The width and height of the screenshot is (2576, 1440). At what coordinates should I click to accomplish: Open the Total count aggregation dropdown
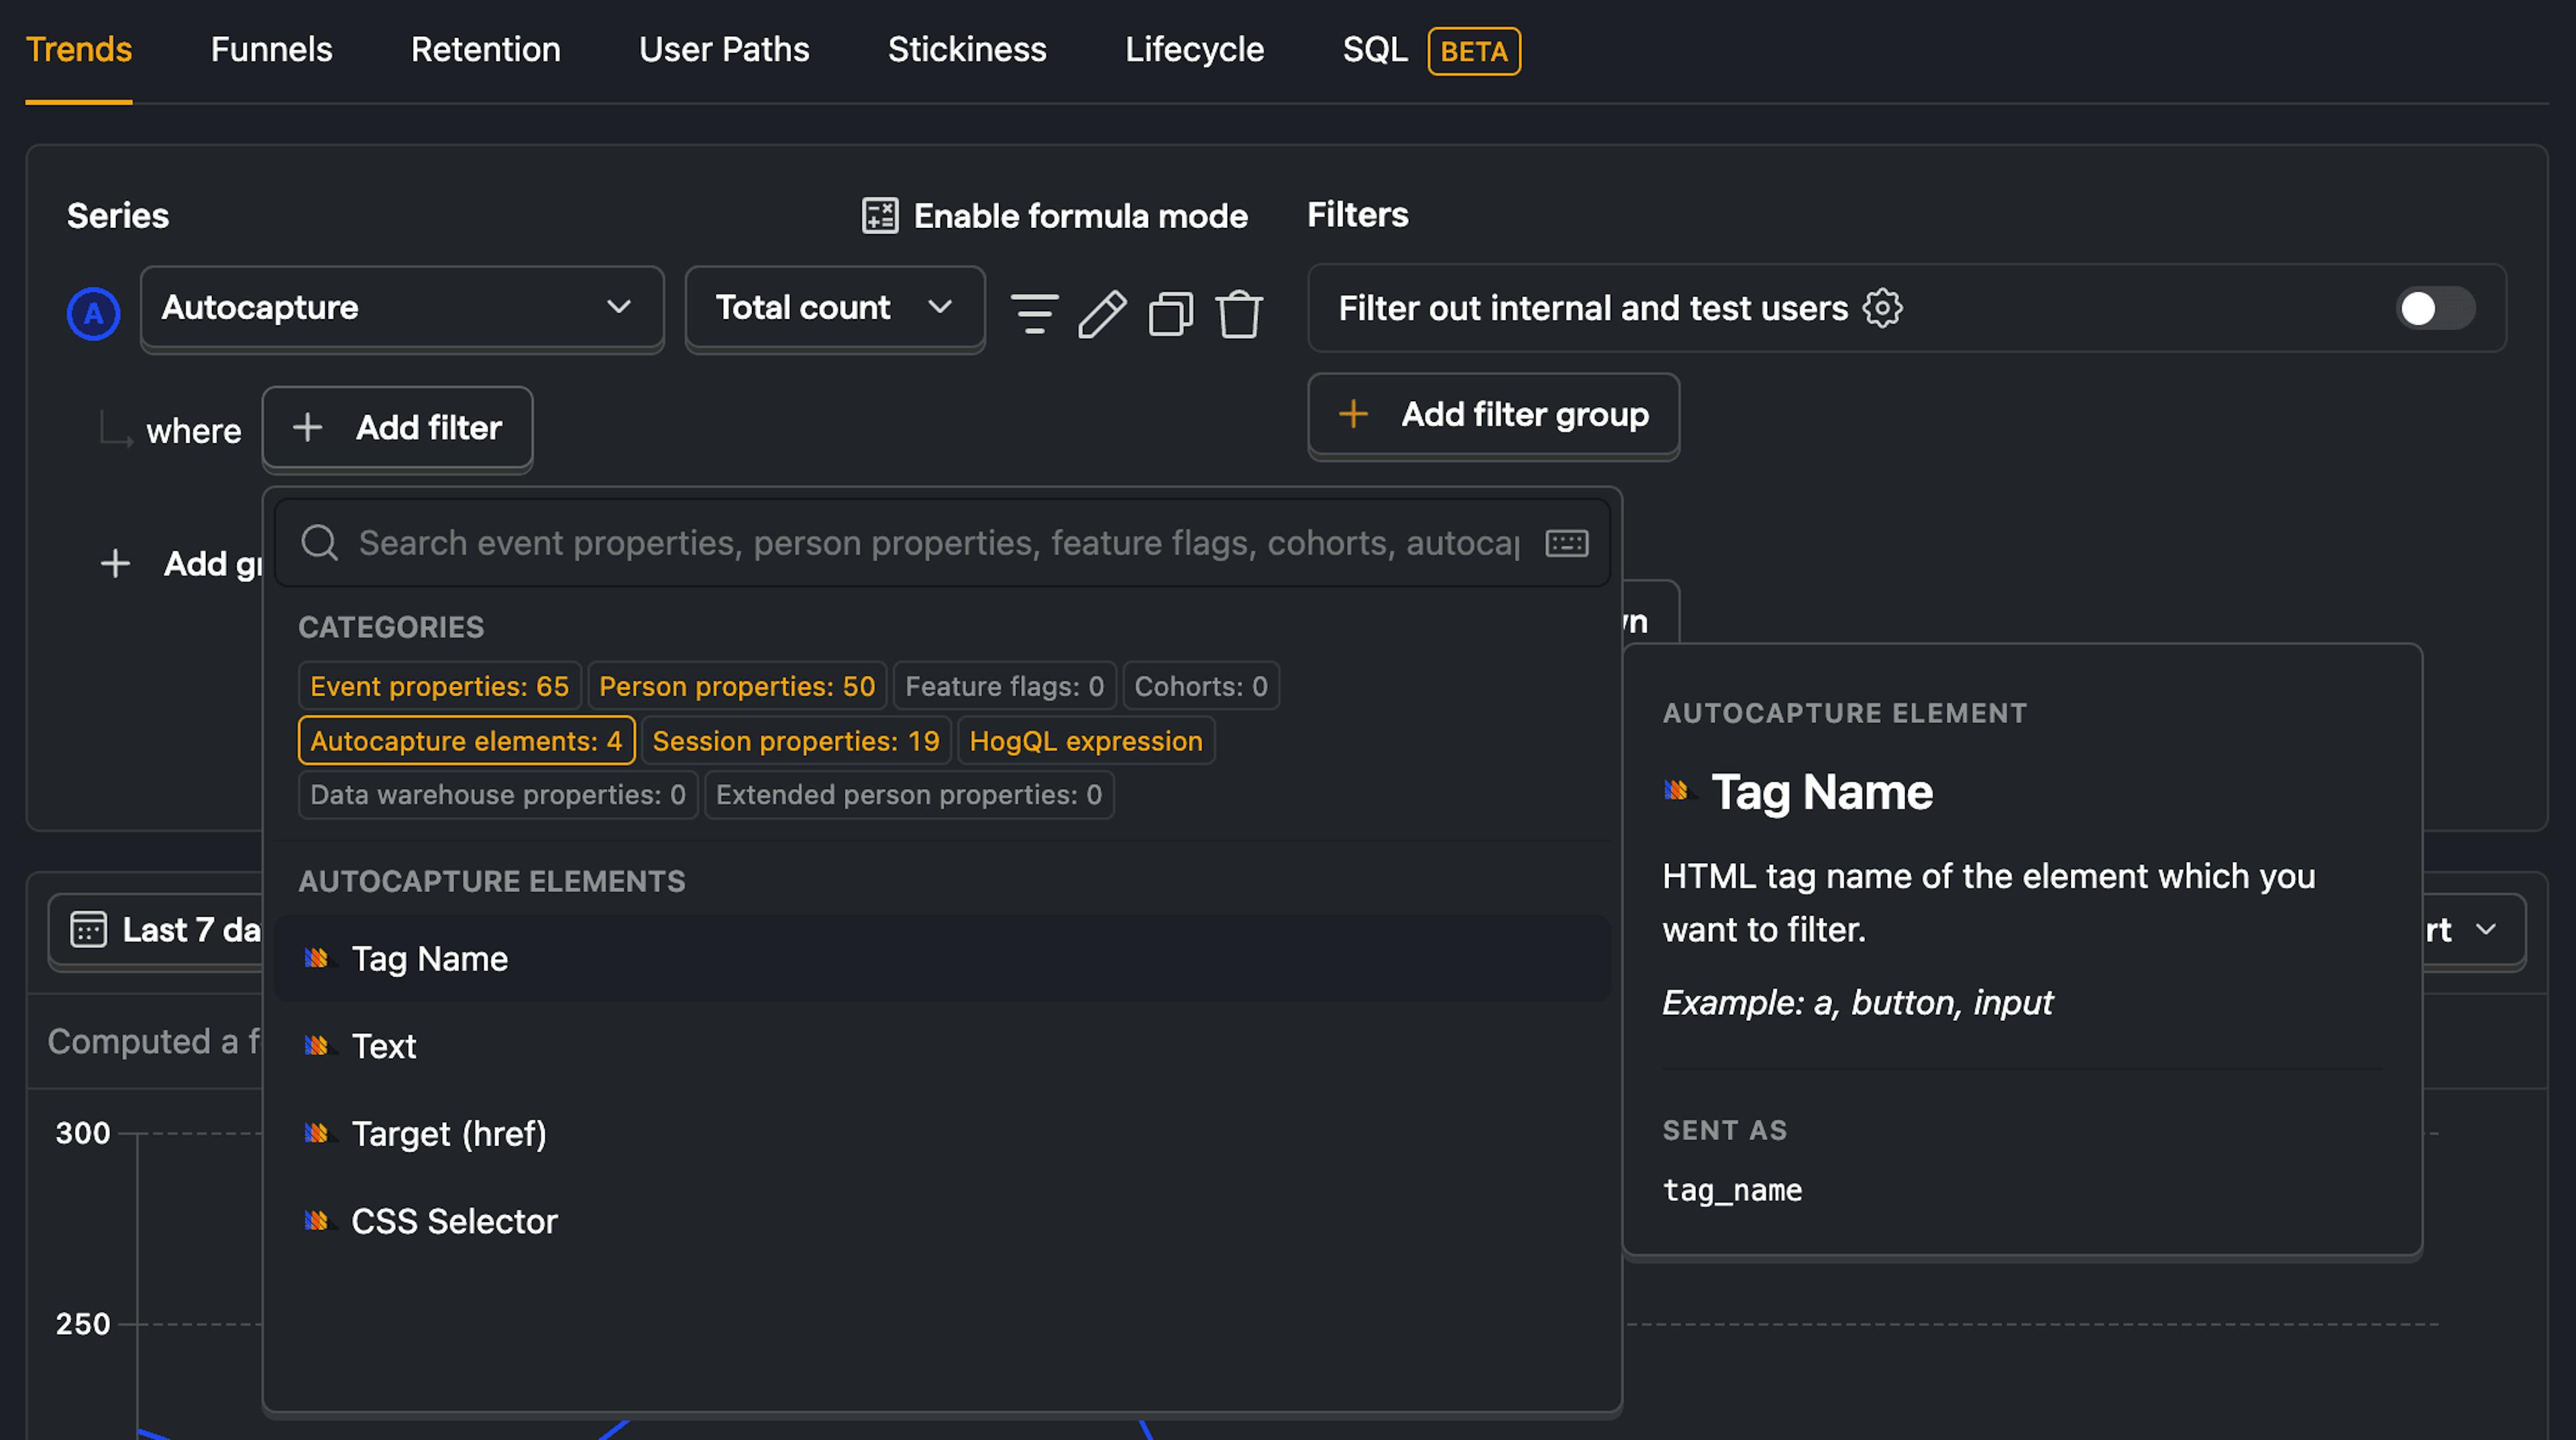(835, 308)
